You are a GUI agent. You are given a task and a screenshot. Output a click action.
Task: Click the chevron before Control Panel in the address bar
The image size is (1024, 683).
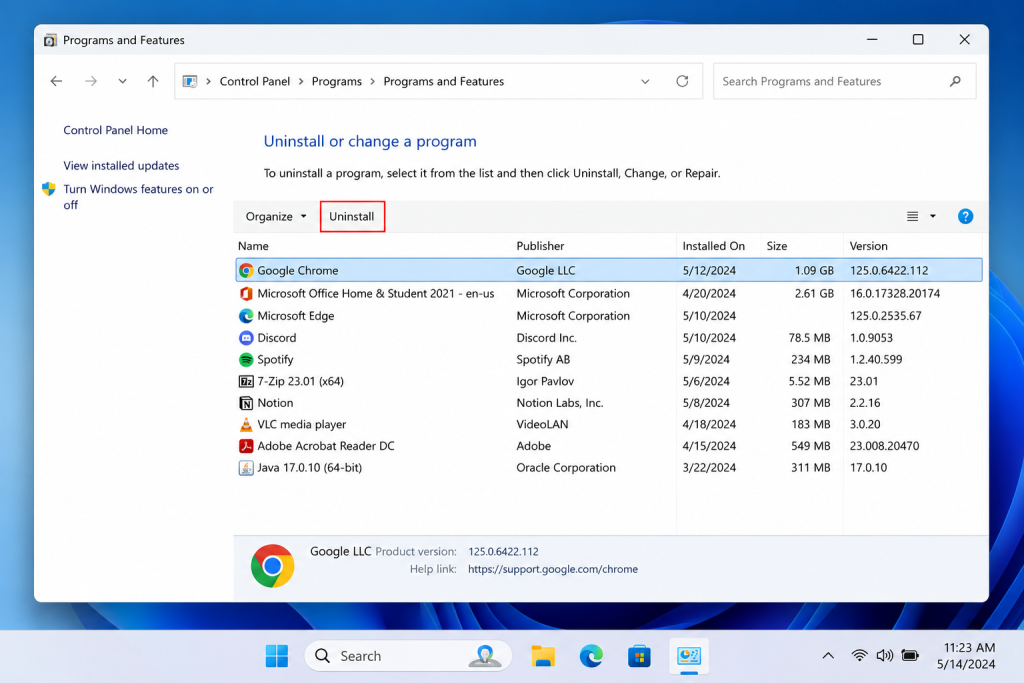click(208, 82)
